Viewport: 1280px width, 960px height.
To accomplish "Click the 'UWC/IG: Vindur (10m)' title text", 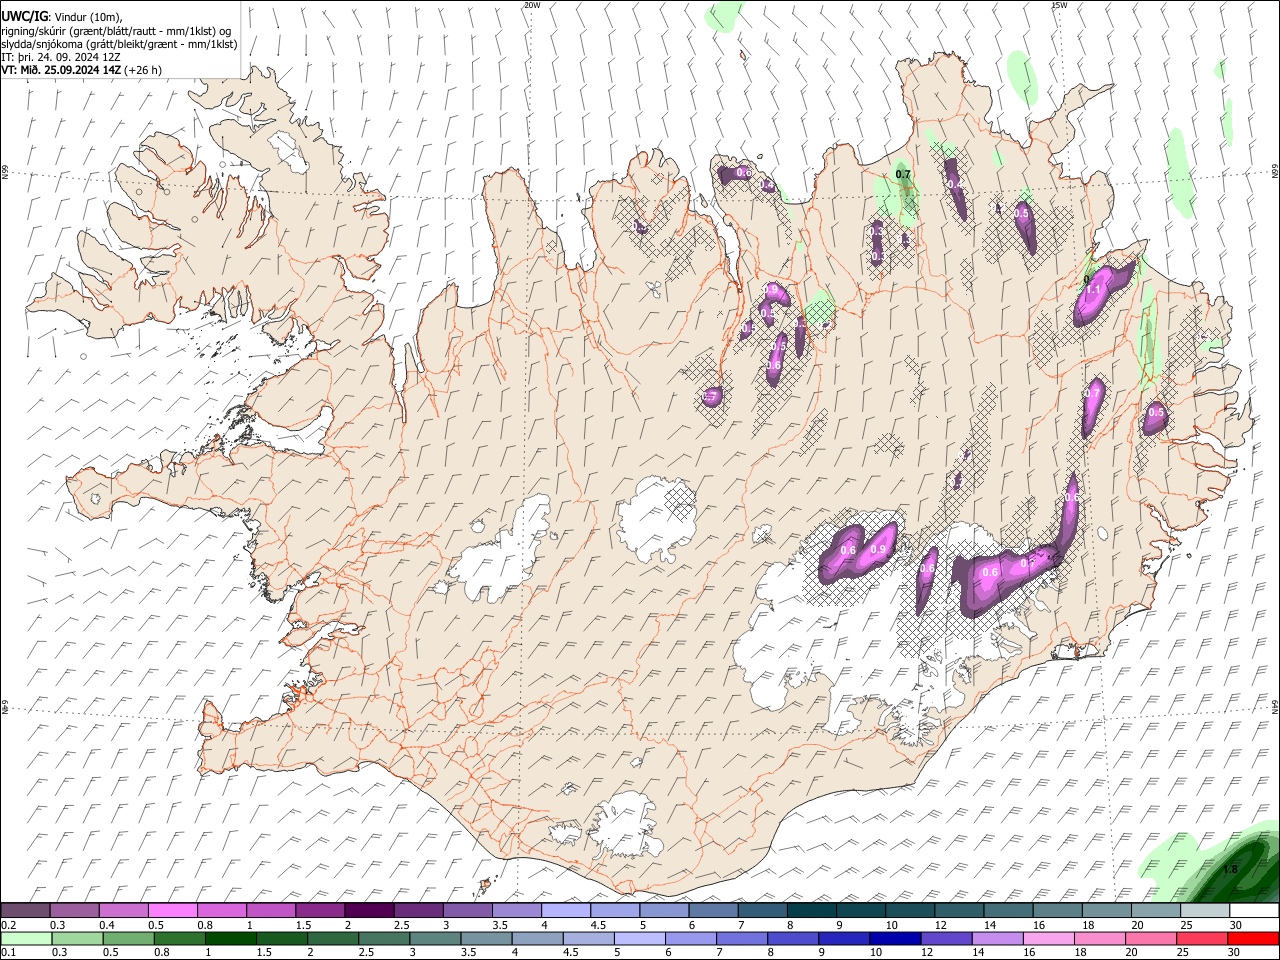I will click(62, 17).
